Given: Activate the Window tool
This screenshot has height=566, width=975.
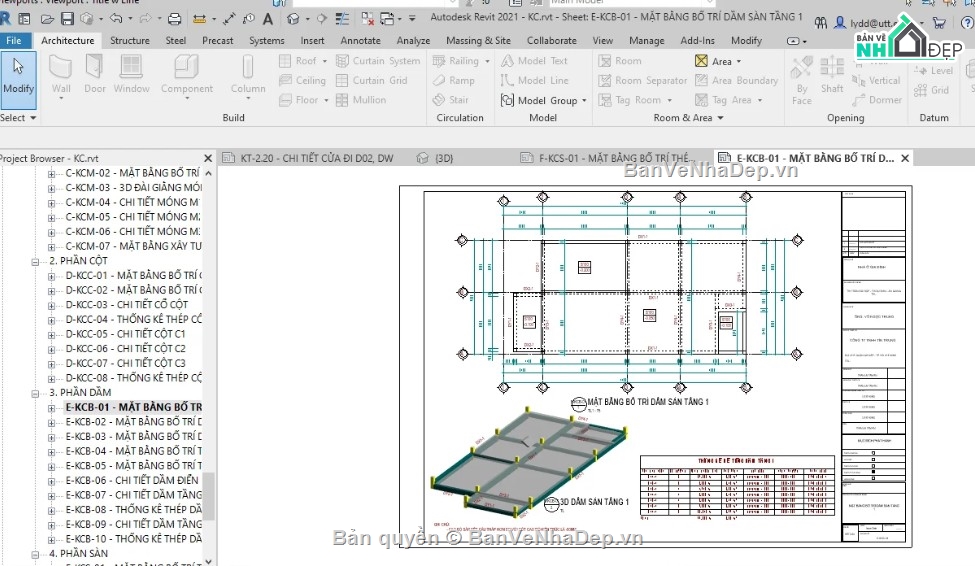Looking at the screenshot, I should [131, 75].
